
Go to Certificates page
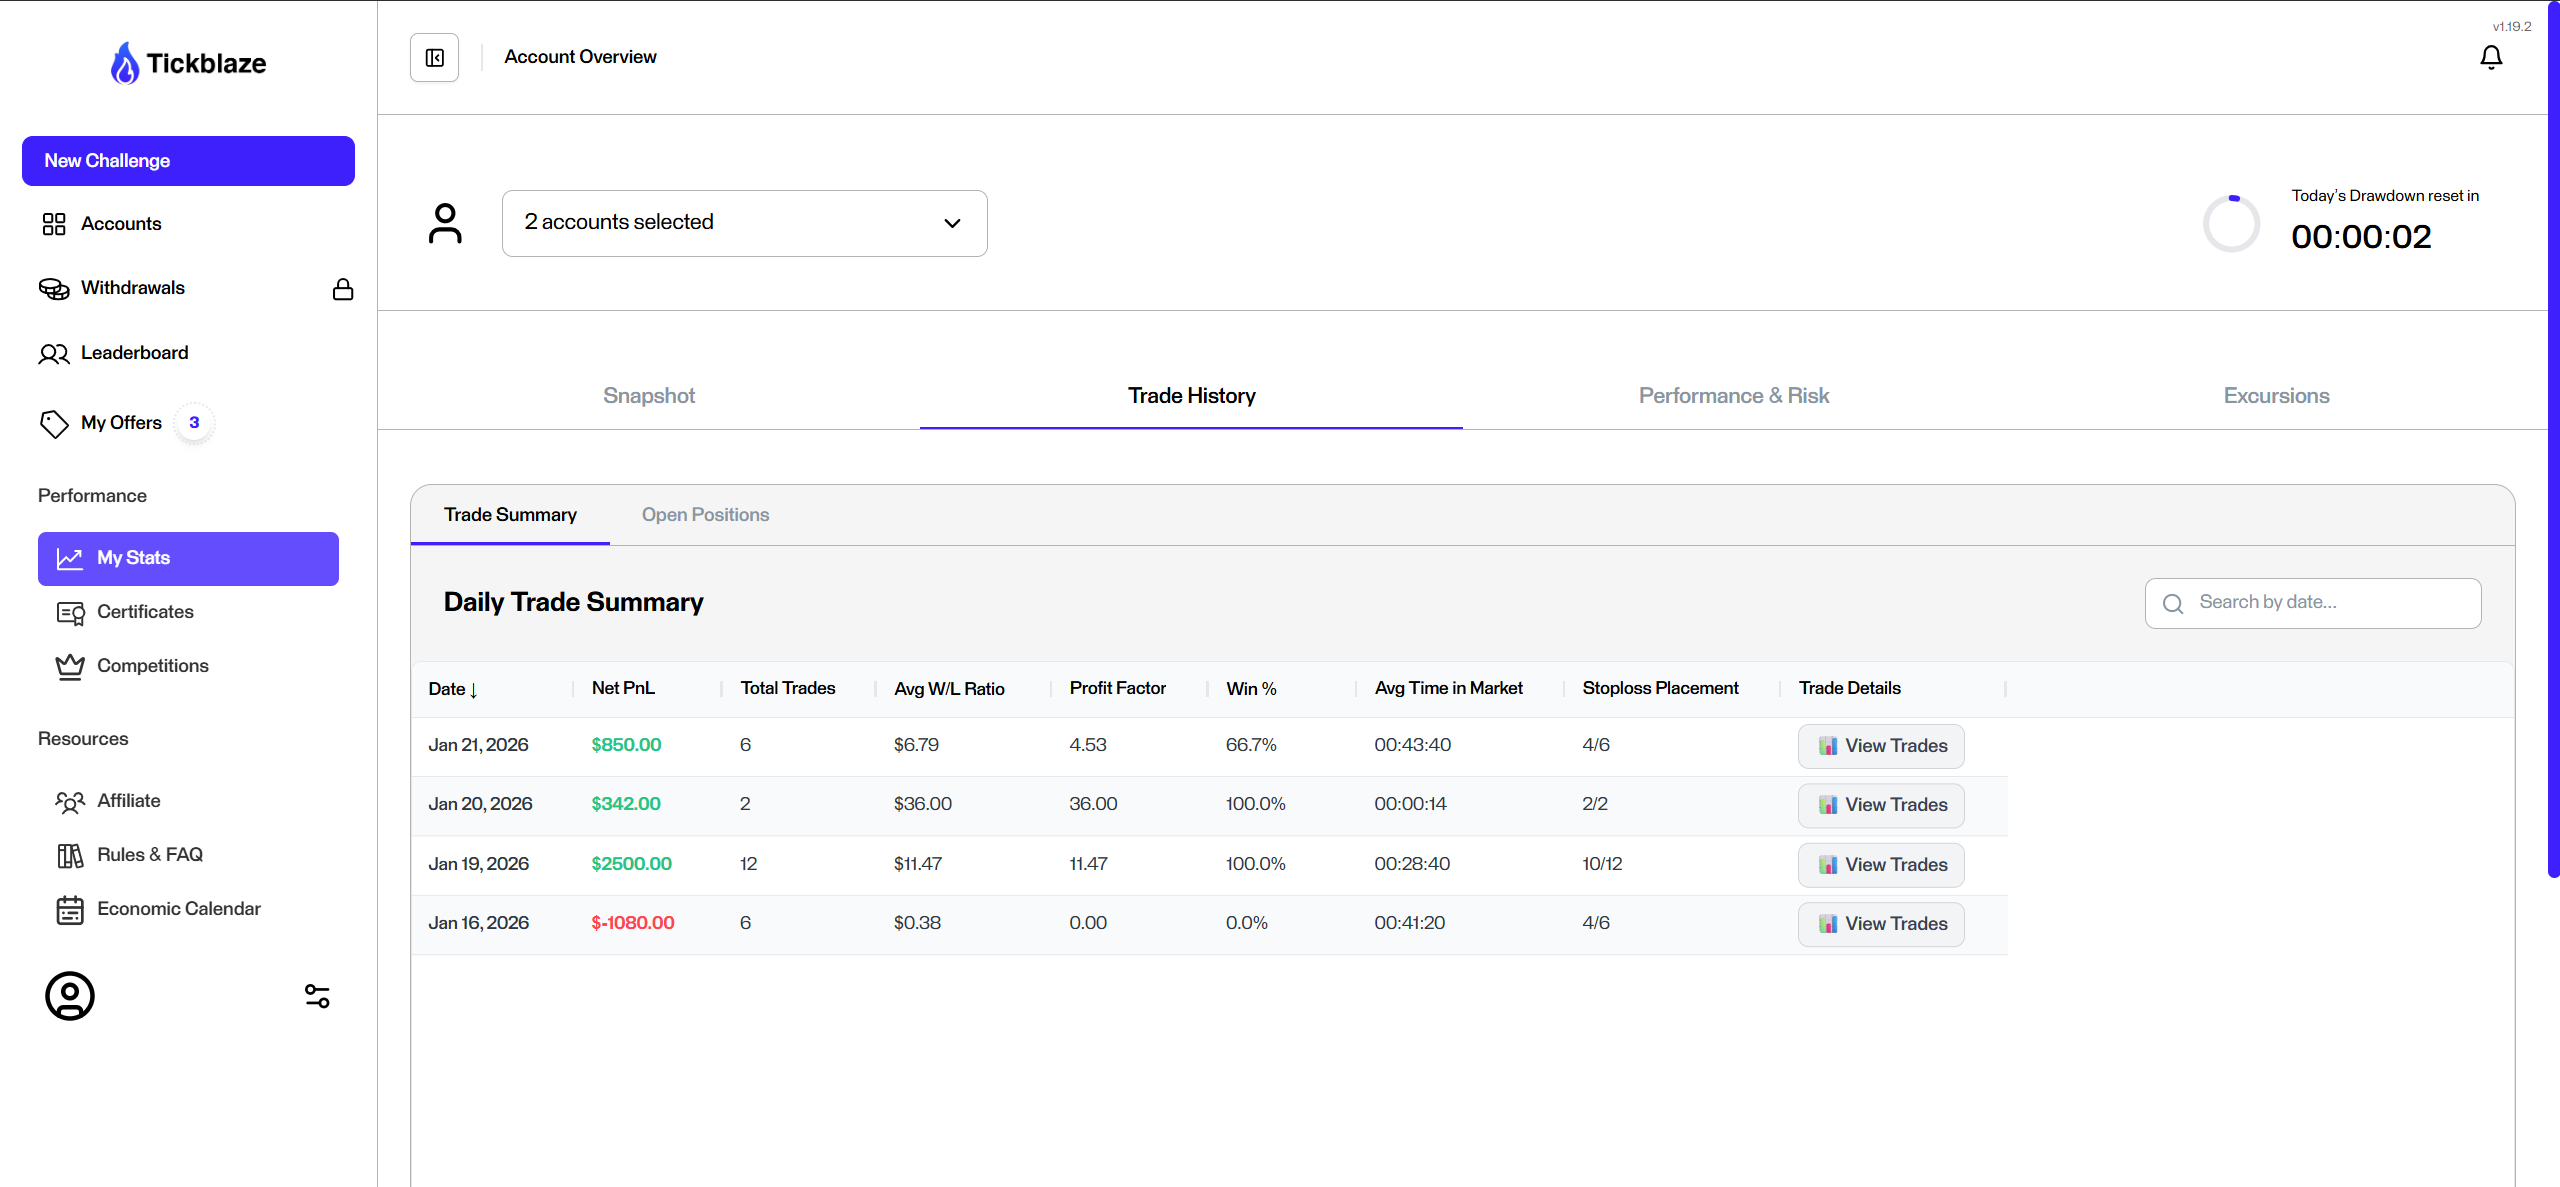pos(145,612)
